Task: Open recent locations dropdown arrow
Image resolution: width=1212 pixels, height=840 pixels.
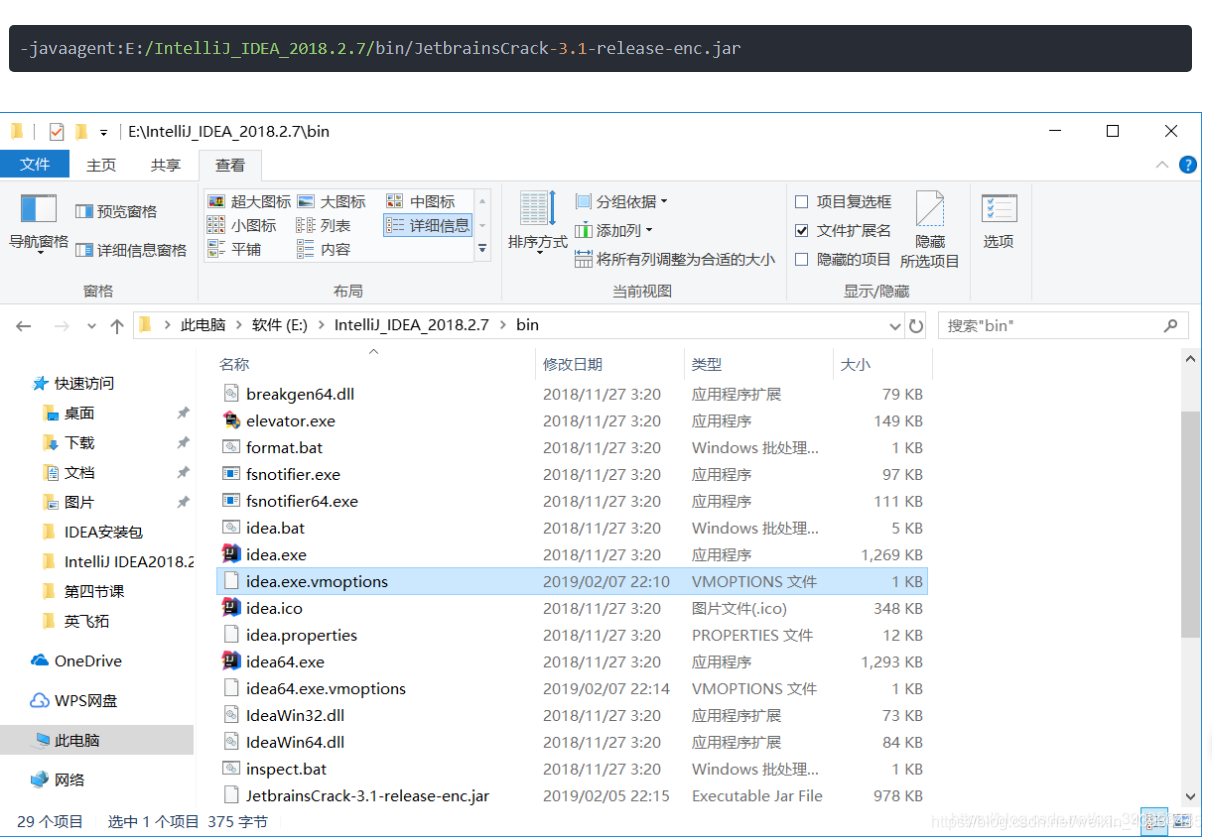Action: (92, 326)
